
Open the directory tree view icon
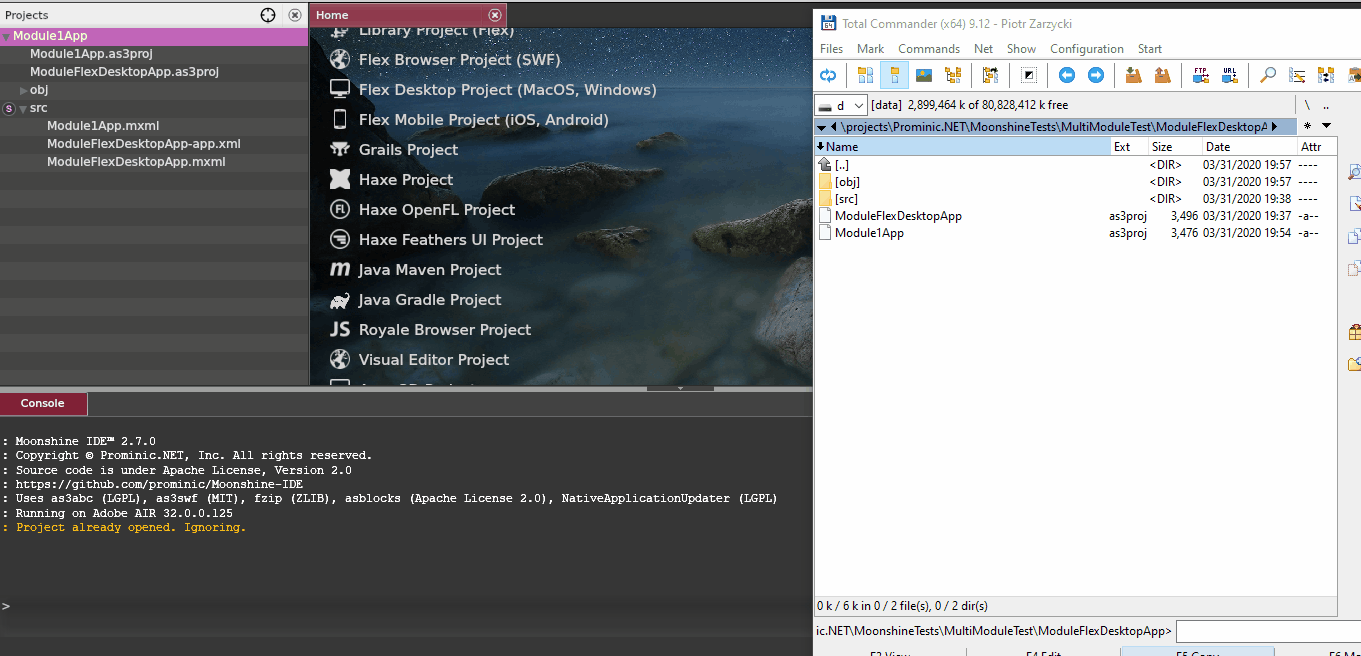[953, 75]
